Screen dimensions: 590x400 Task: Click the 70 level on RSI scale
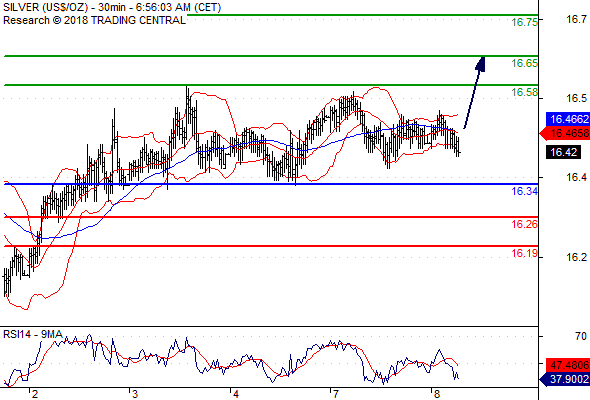[x=581, y=336]
